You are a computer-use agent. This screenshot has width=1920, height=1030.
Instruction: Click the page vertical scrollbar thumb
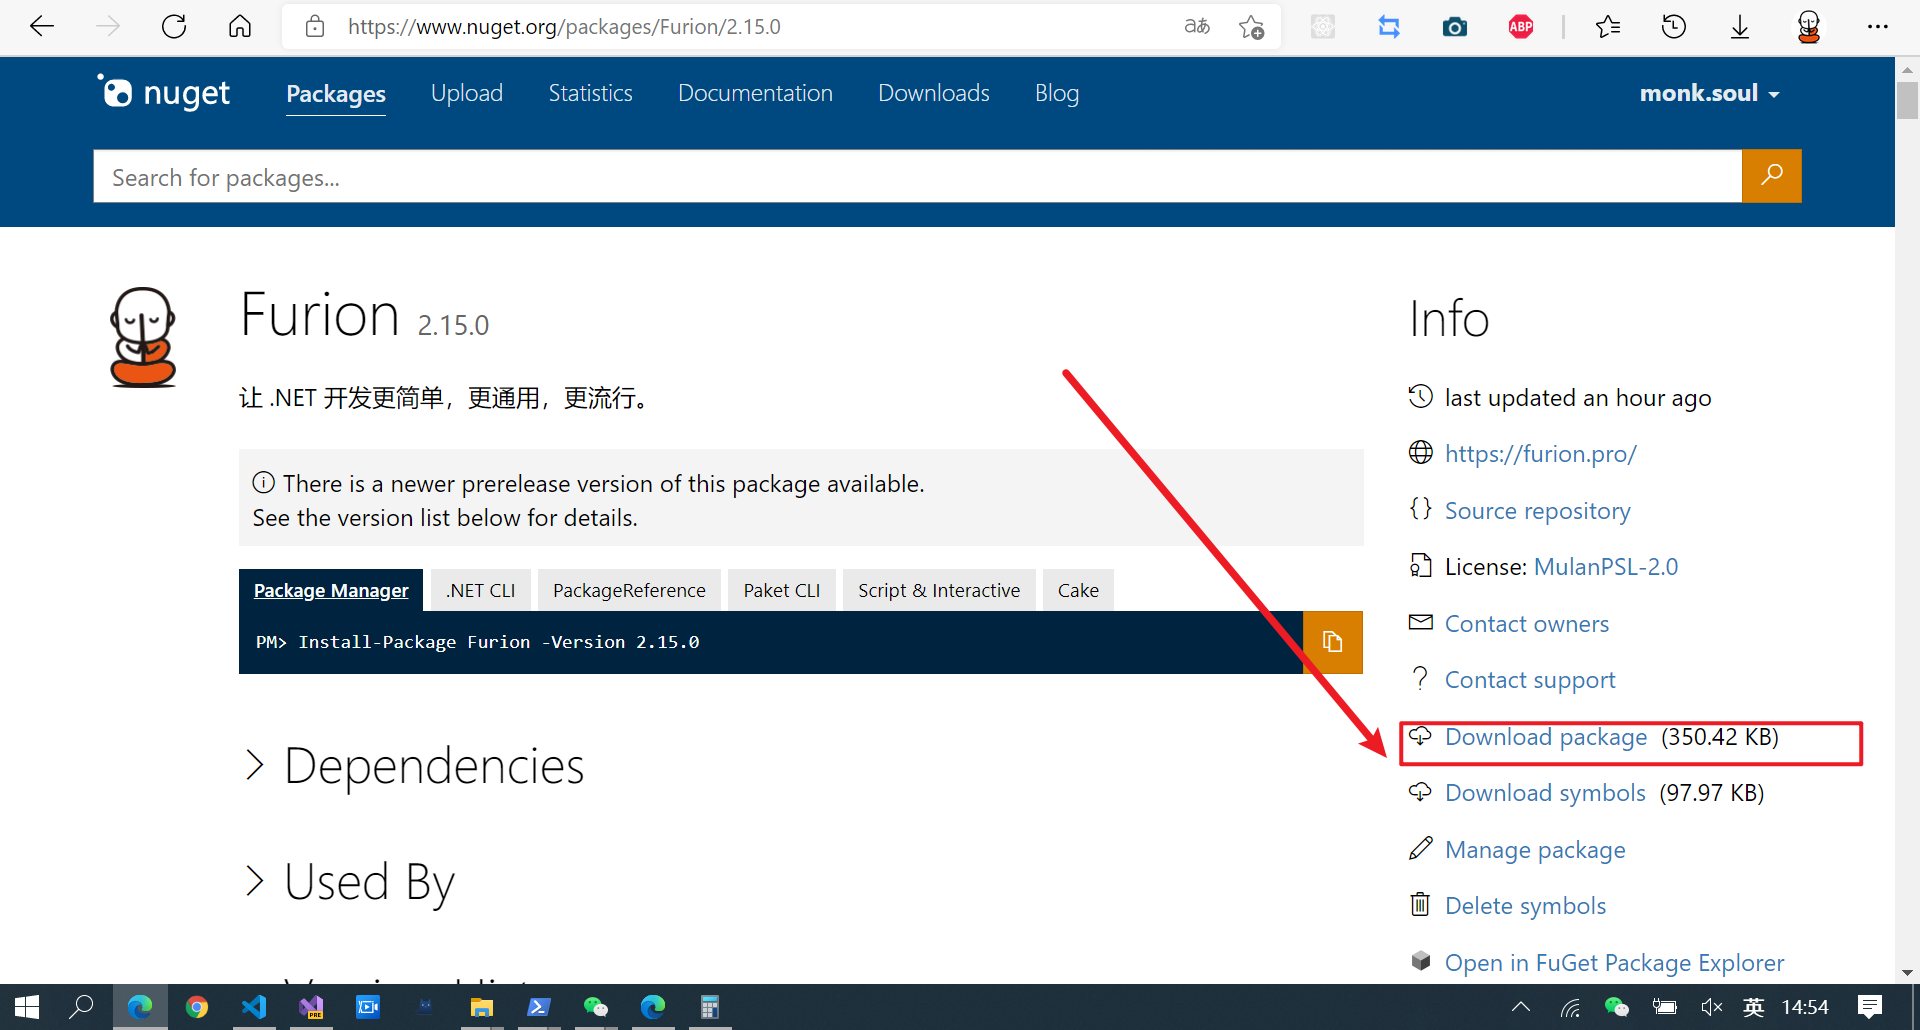[x=1907, y=101]
